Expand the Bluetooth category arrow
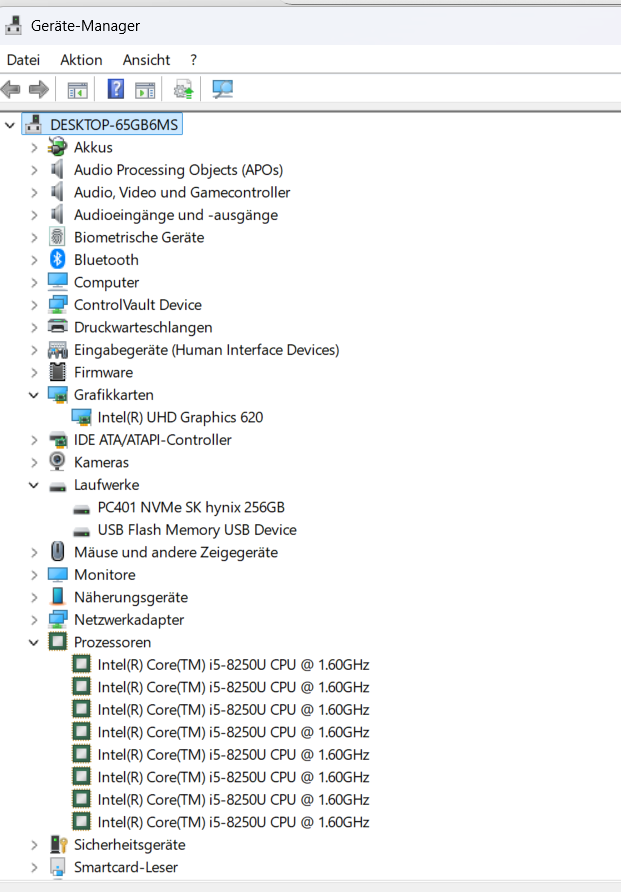 coord(34,260)
